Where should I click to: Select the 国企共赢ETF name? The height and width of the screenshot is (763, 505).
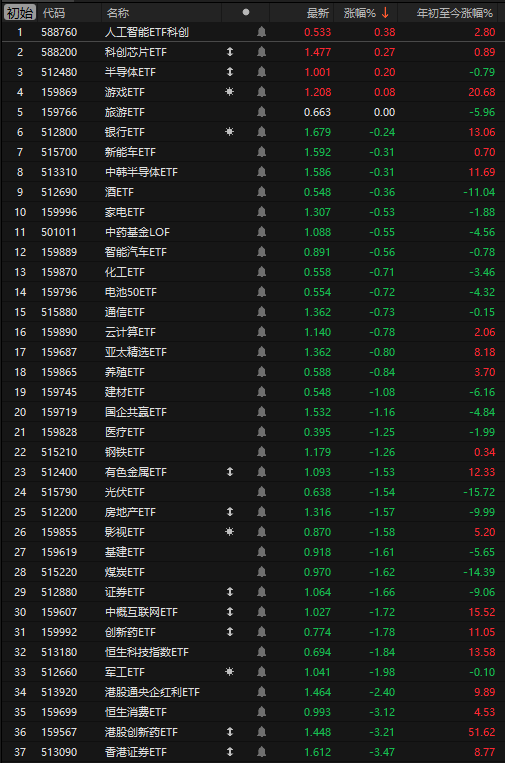[x=136, y=412]
